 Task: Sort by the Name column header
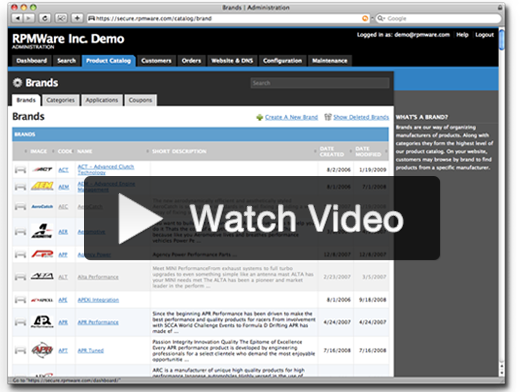pyautogui.click(x=85, y=151)
